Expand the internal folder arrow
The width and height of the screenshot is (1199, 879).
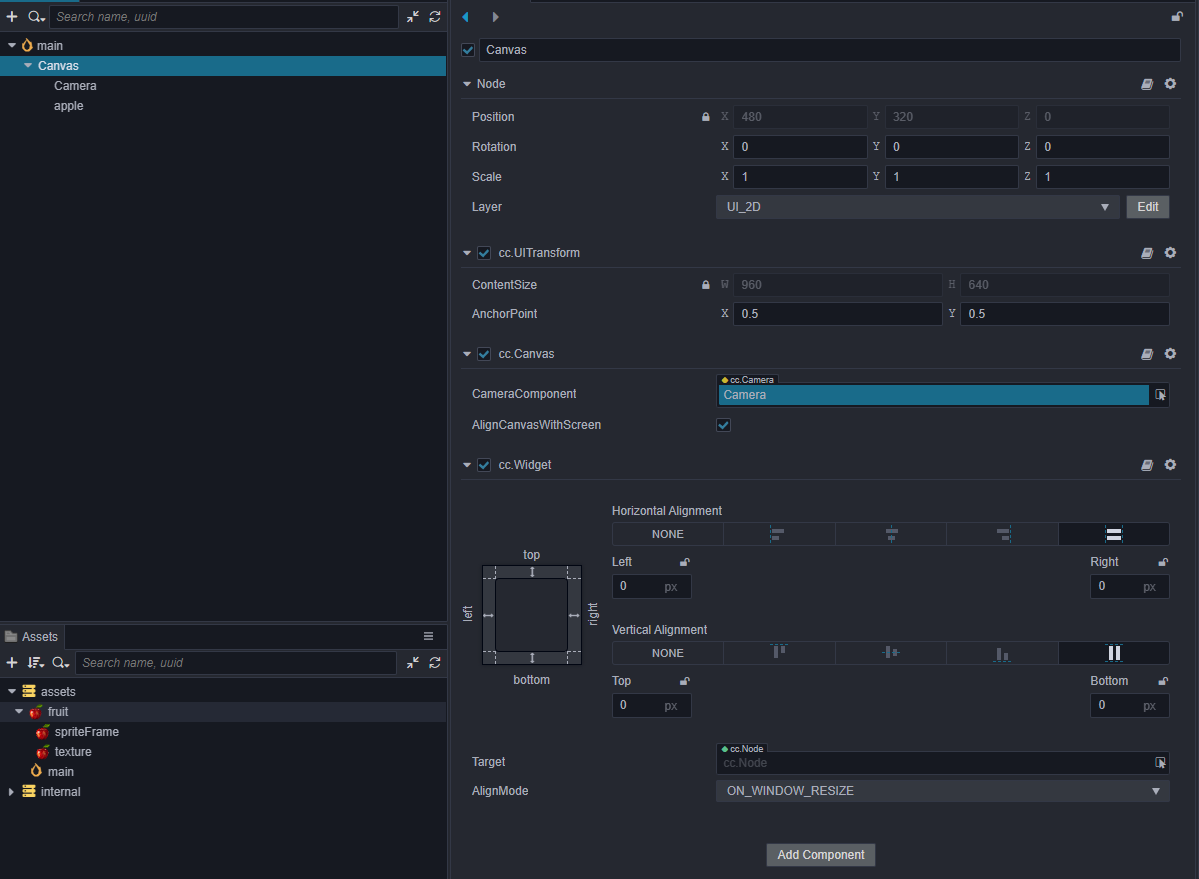(x=11, y=792)
